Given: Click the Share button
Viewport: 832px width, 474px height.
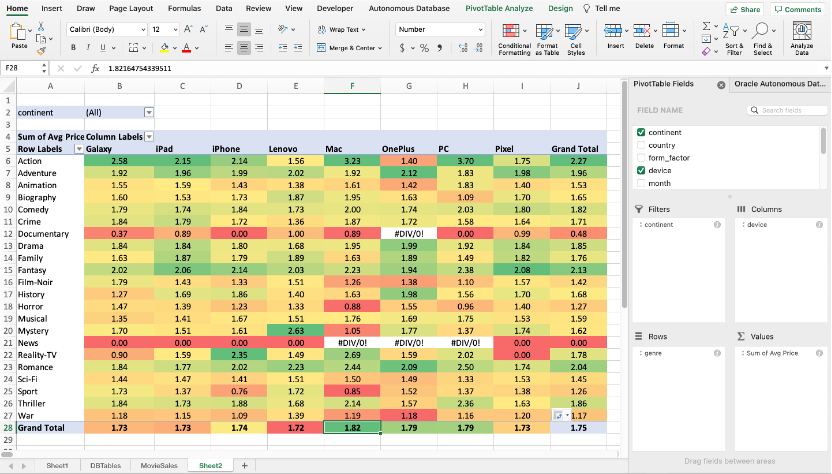Looking at the screenshot, I should coord(746,9).
